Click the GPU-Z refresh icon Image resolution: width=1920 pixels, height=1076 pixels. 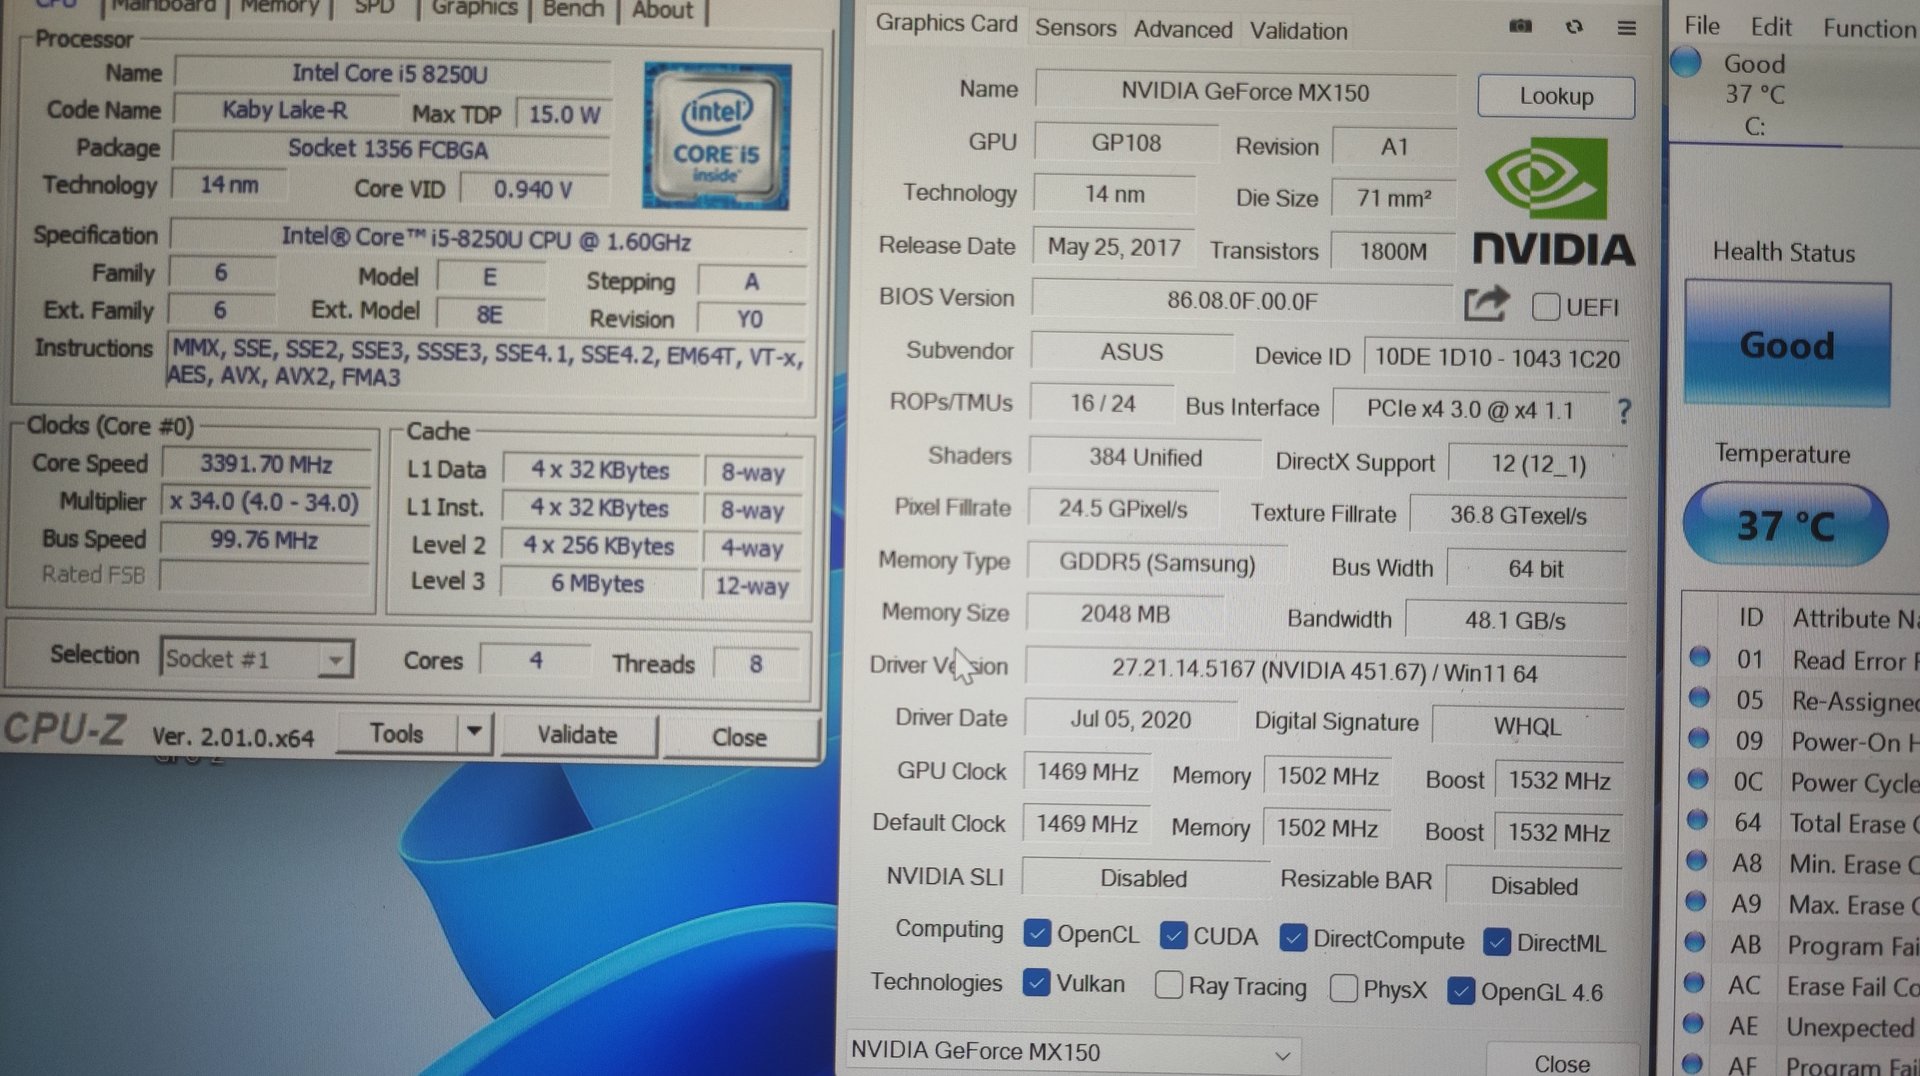[x=1574, y=27]
